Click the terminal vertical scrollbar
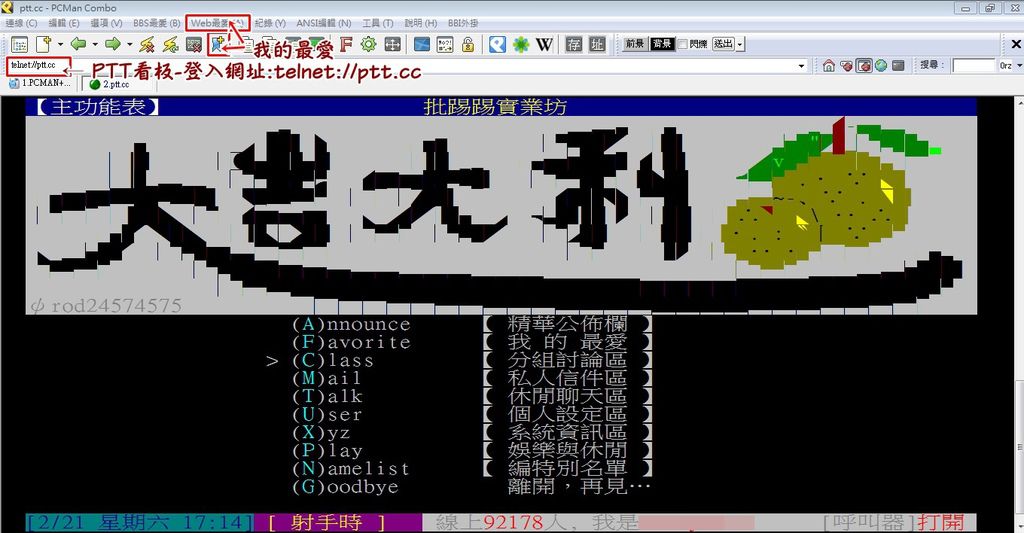 coord(1019,314)
